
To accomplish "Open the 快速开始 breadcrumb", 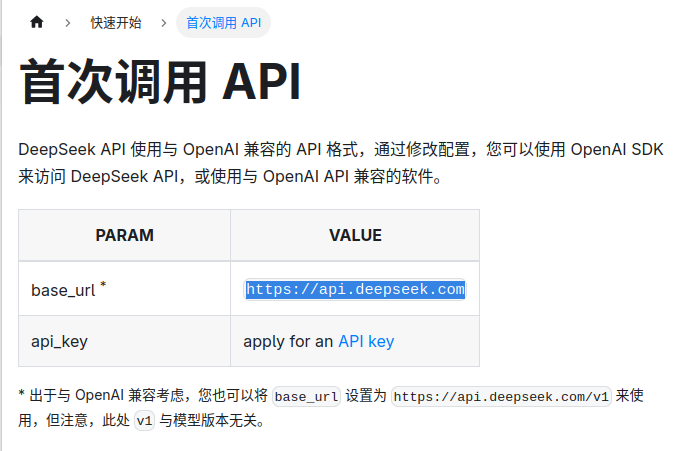I will tap(116, 23).
